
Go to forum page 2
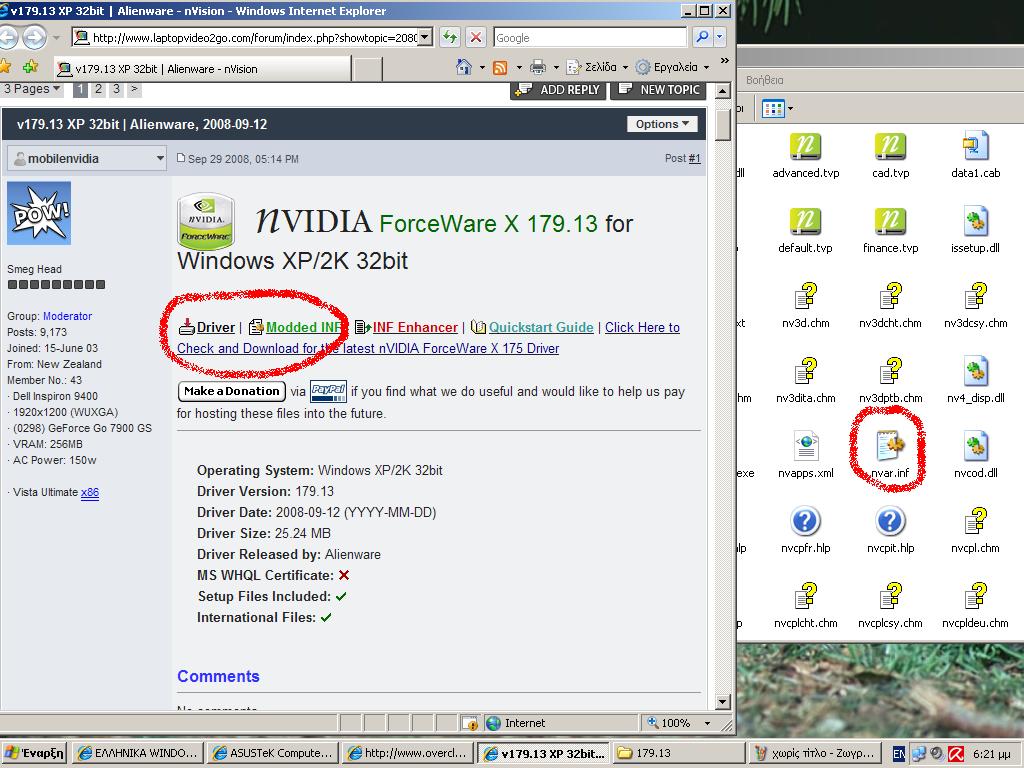(x=99, y=89)
